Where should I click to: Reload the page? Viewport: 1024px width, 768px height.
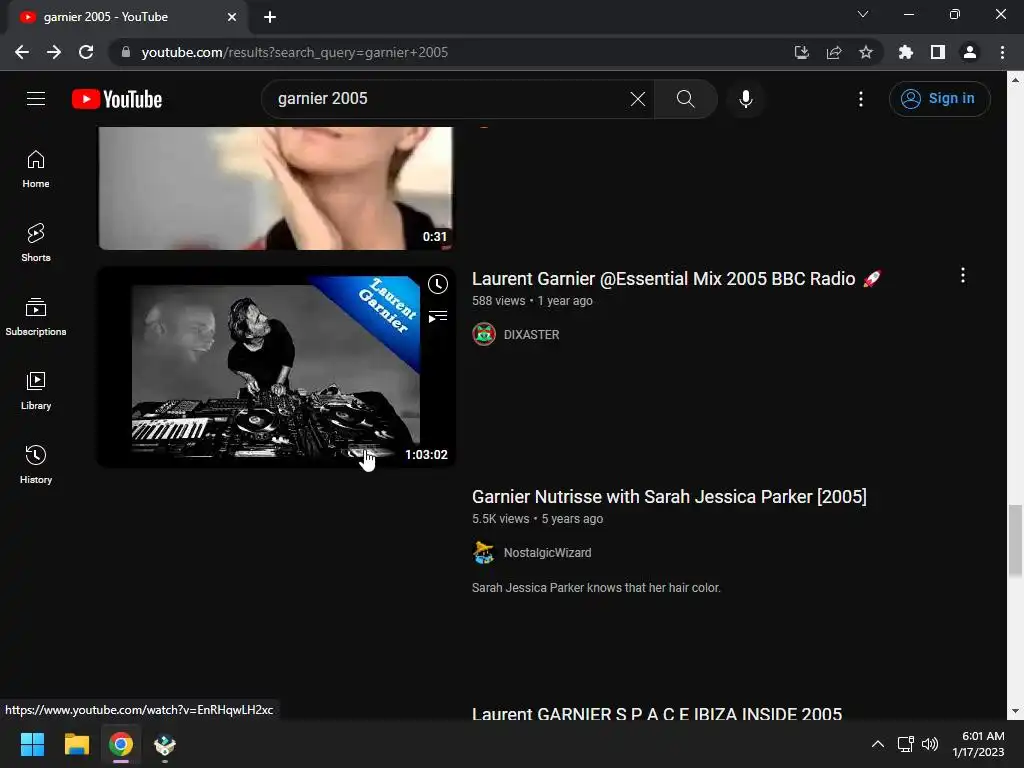click(86, 52)
